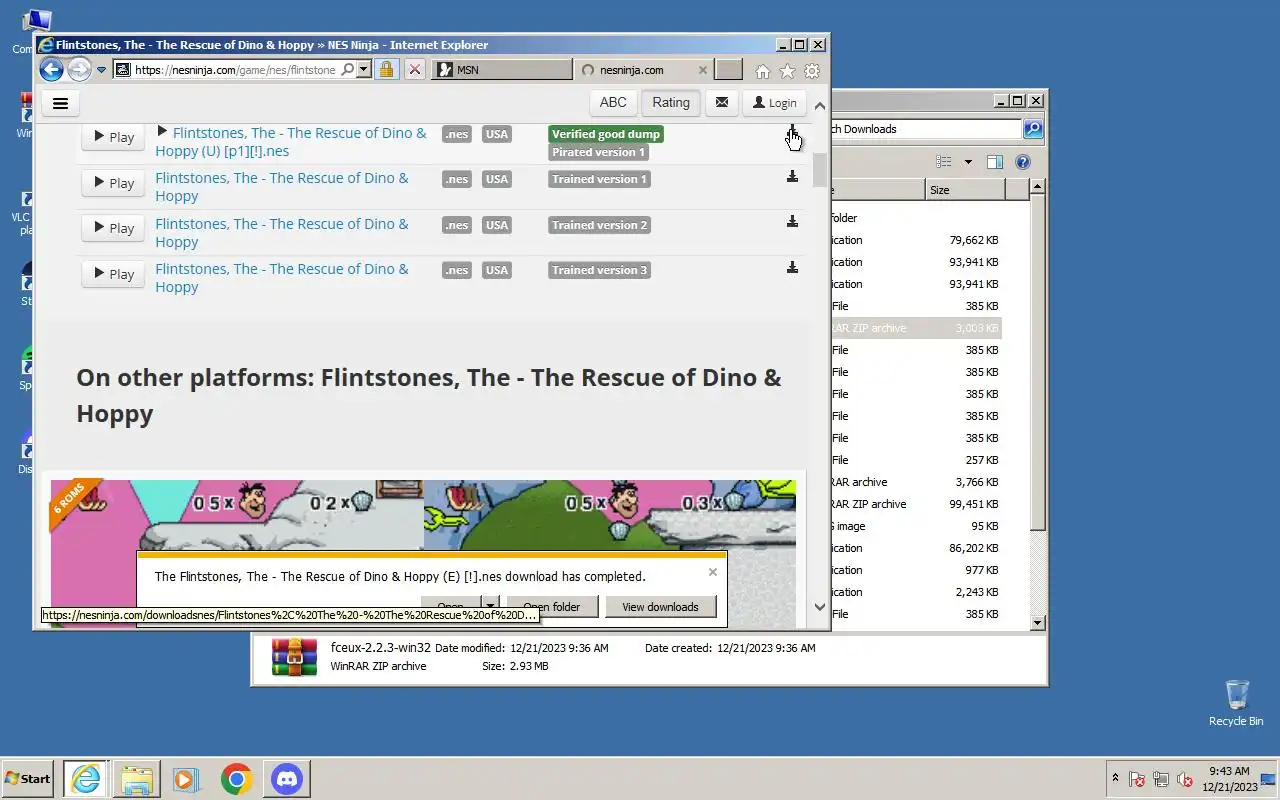Screen dimensions: 1280x800
Task: Download the Trained version 1 ROM
Action: click(792, 177)
